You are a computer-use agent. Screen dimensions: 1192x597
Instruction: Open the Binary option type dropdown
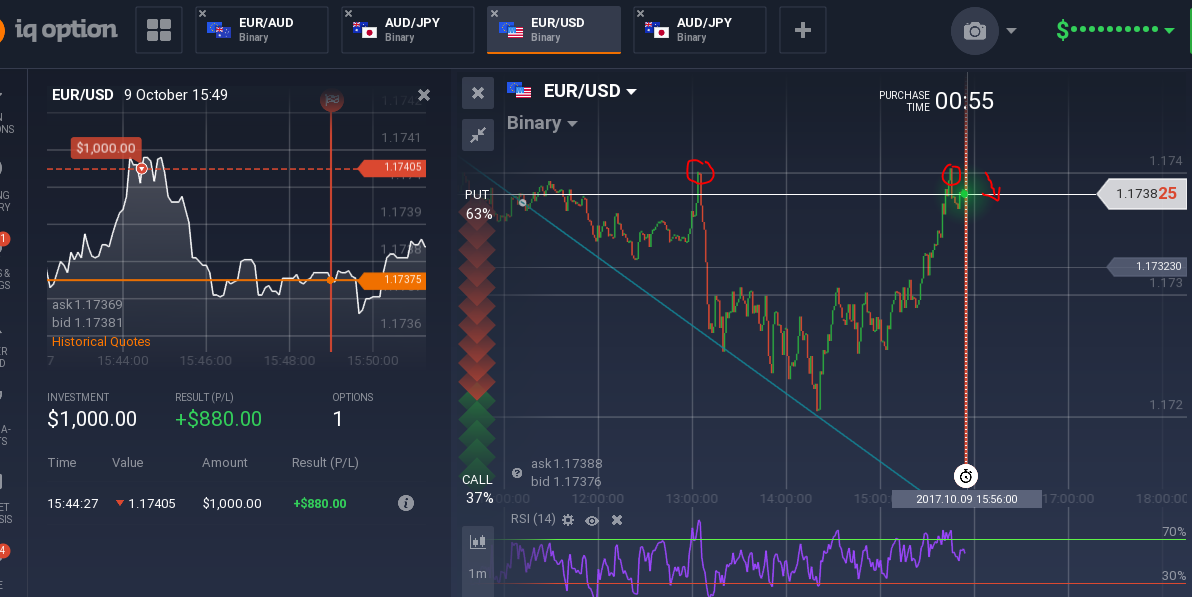[x=542, y=123]
